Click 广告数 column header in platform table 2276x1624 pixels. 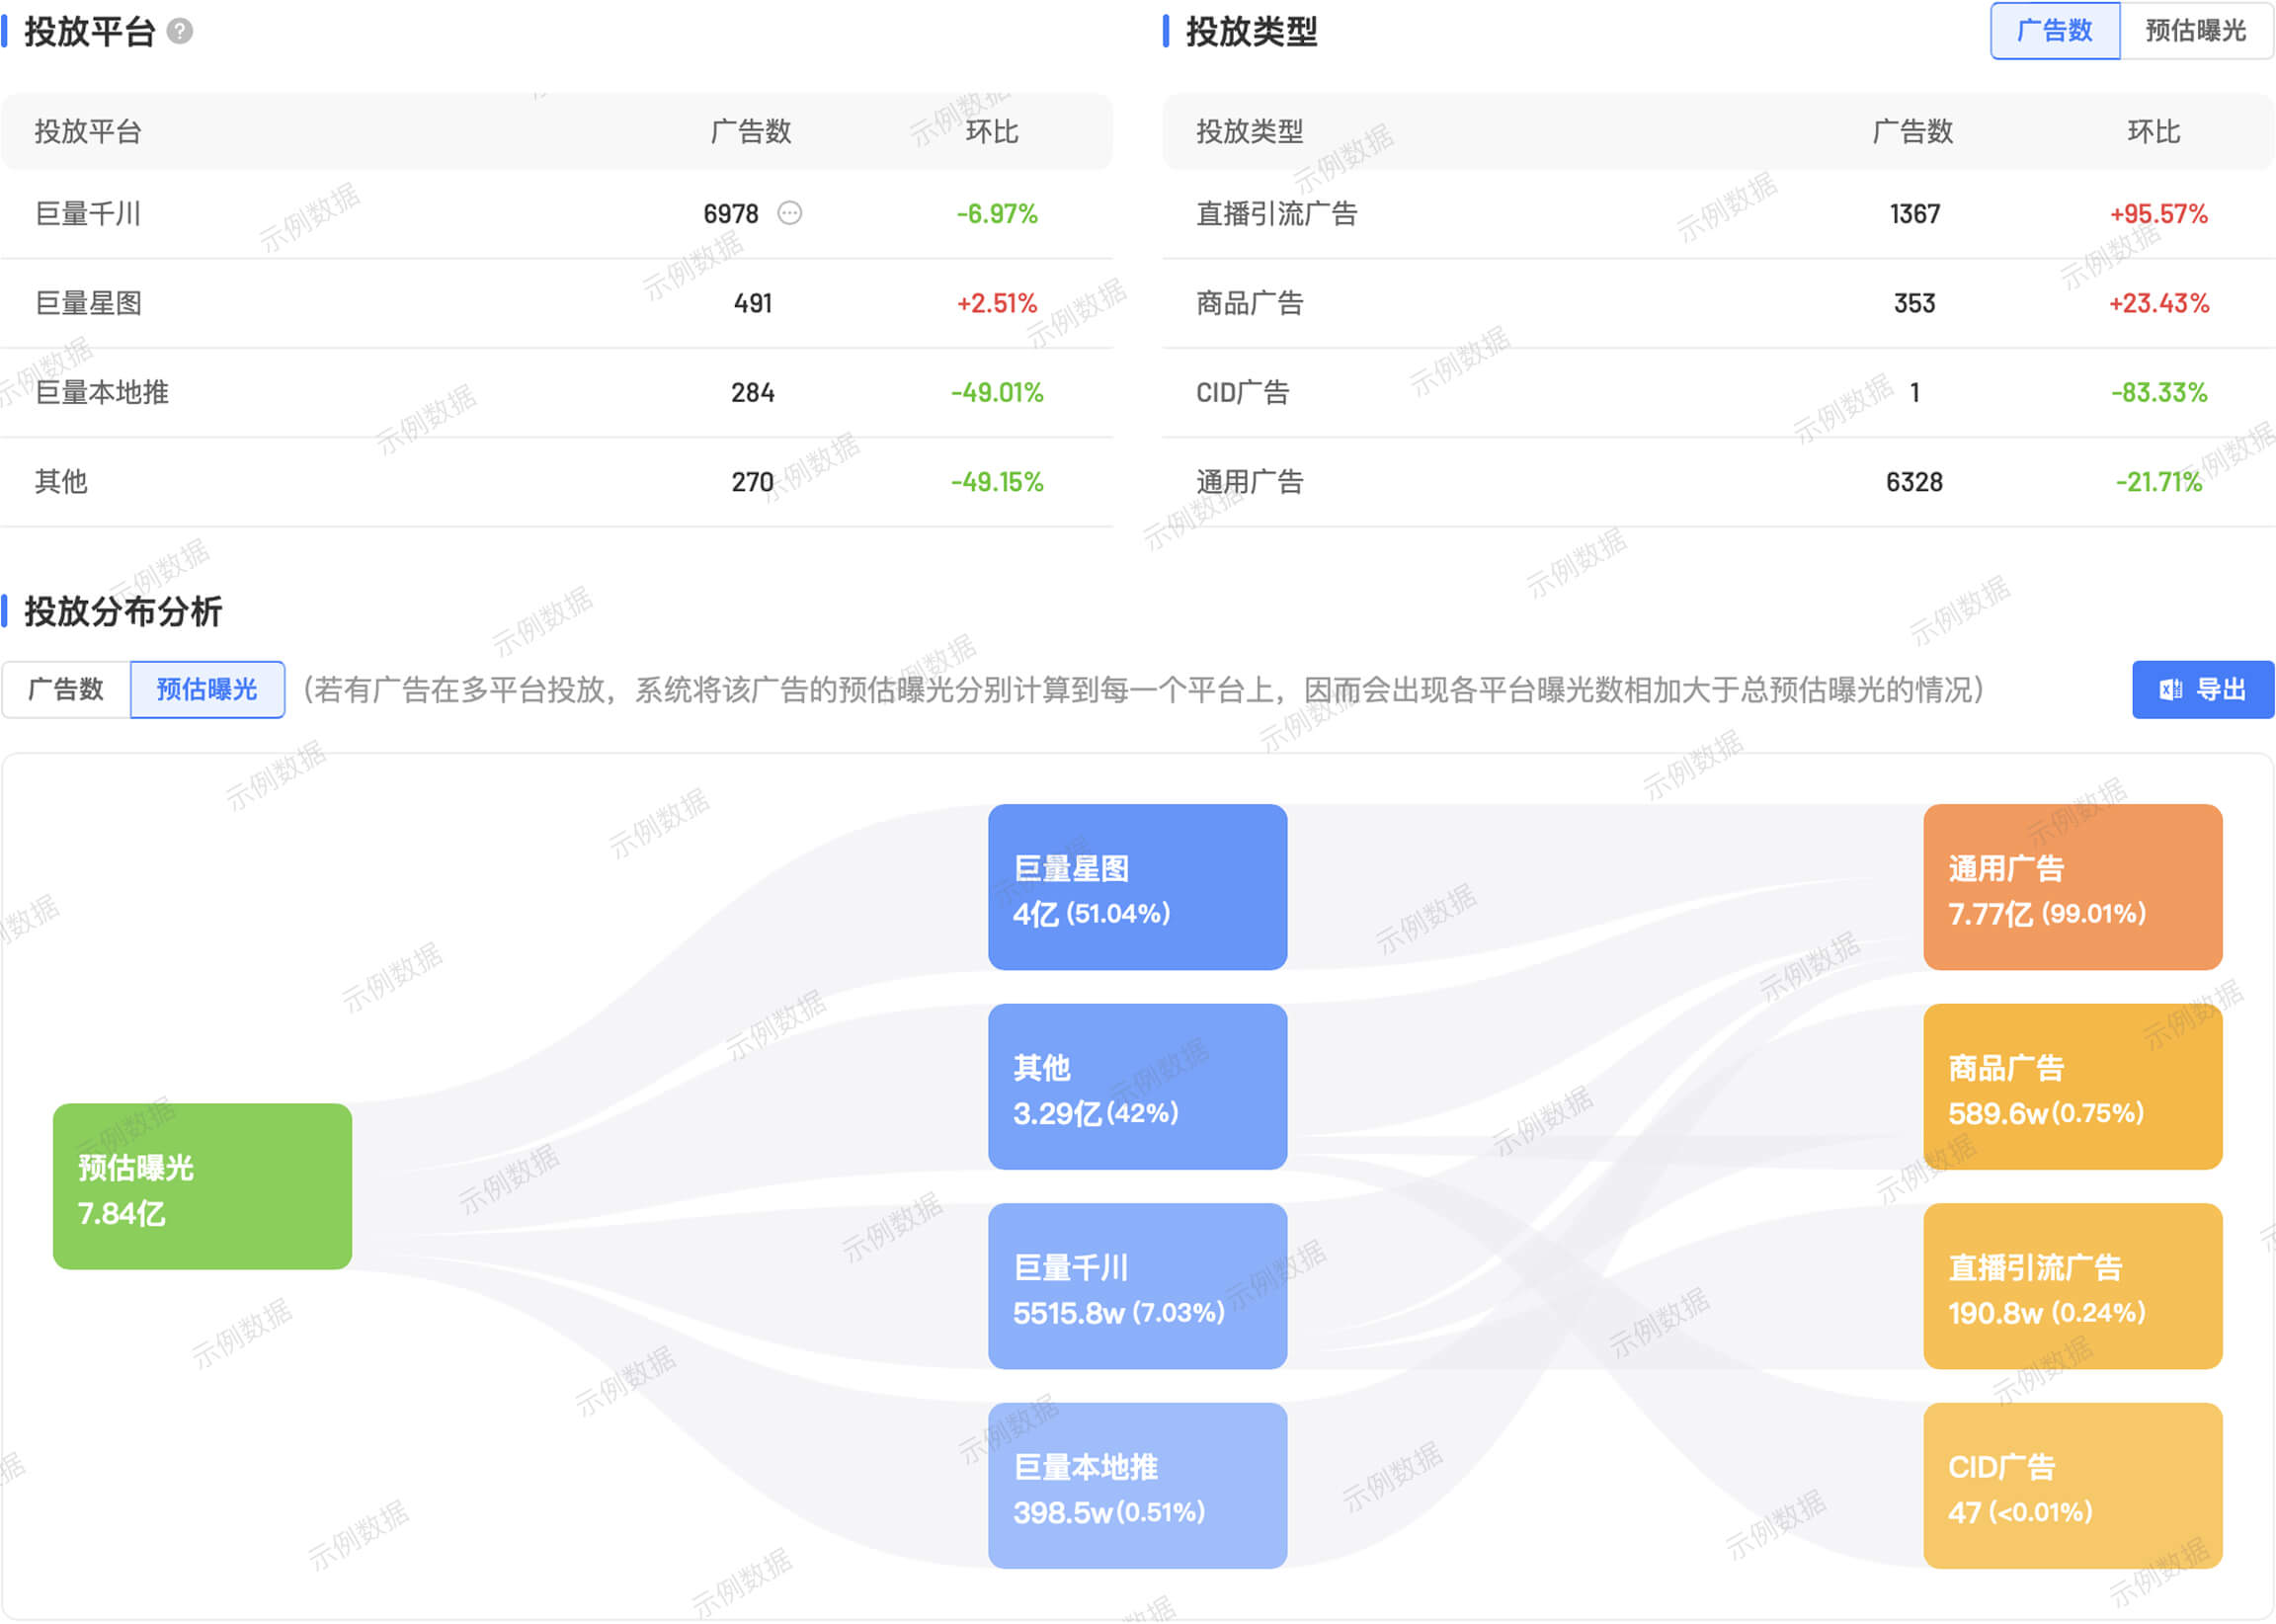(x=751, y=131)
